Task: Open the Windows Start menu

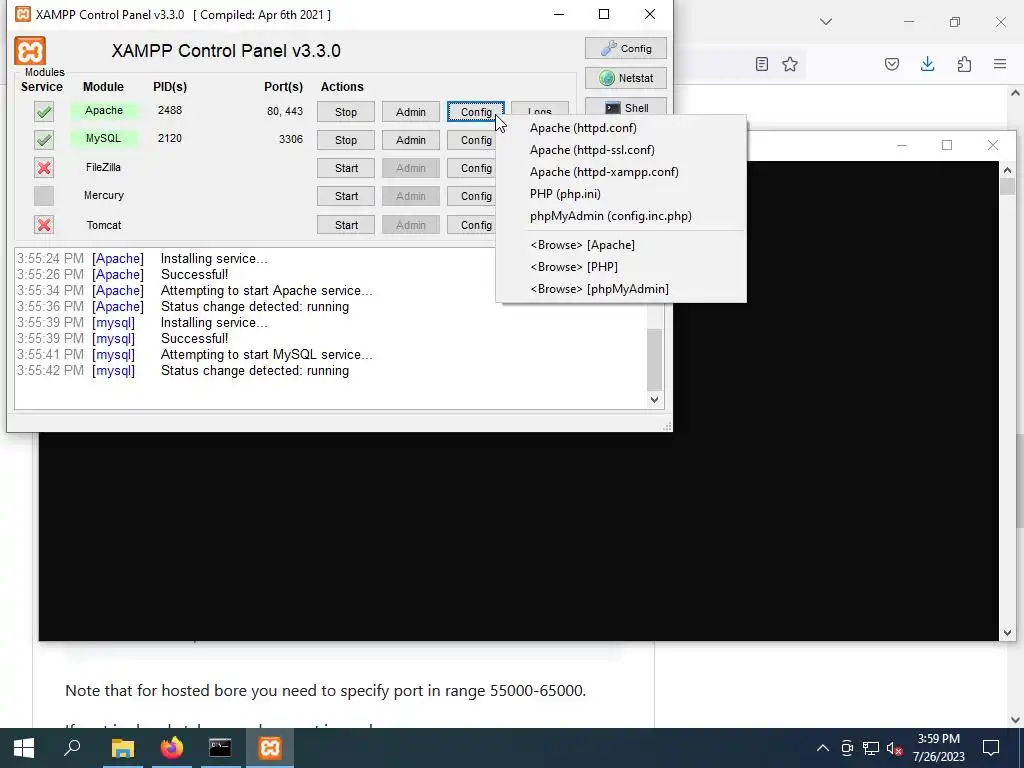Action: coord(24,748)
